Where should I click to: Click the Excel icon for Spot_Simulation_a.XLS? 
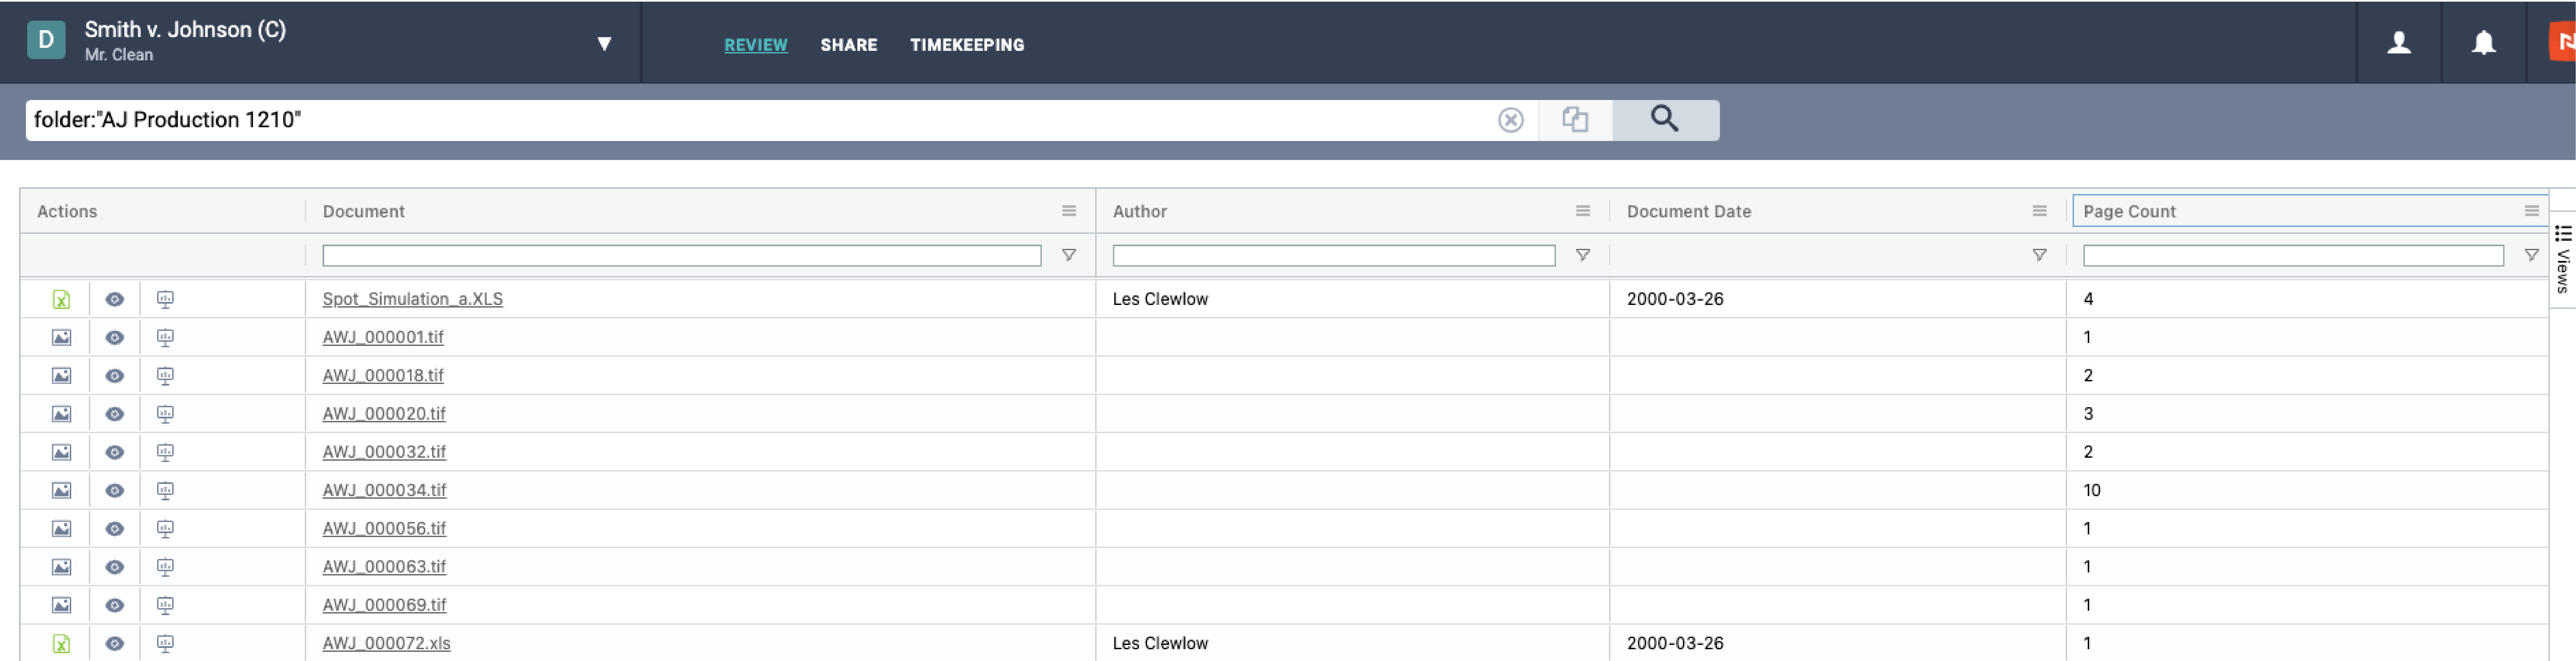click(61, 299)
